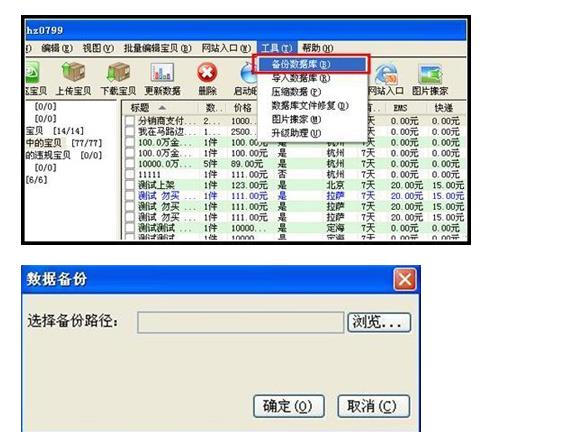Tick the checkbox for 我在马路边 row
Image resolution: width=570 pixels, height=439 pixels.
coord(130,132)
